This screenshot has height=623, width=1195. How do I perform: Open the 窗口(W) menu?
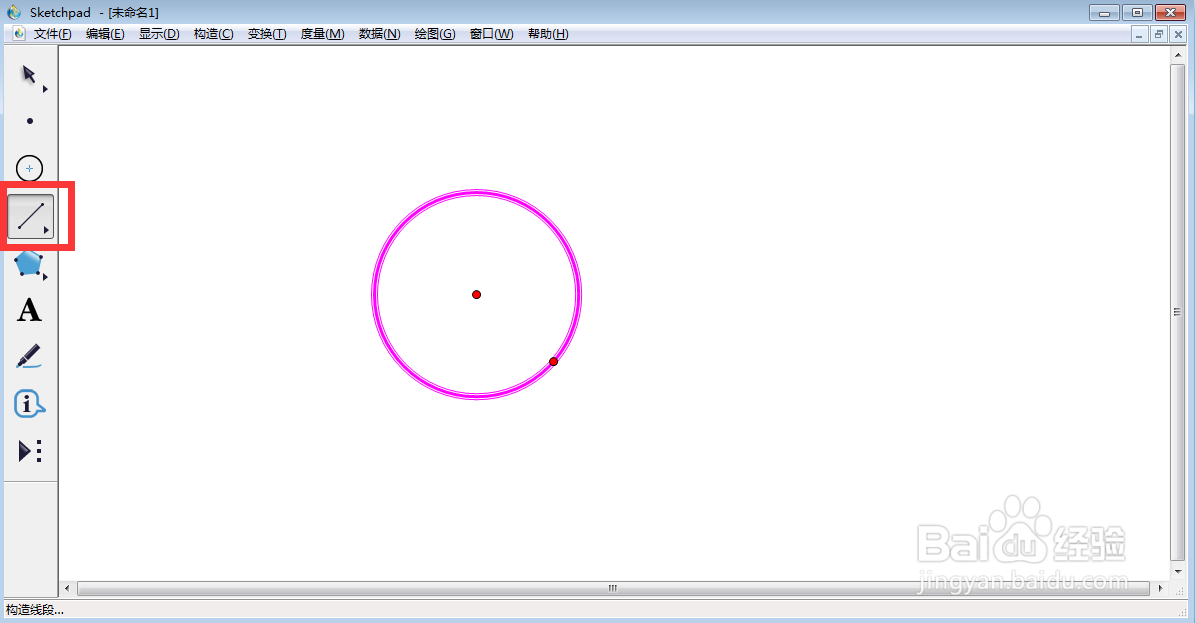pyautogui.click(x=492, y=34)
